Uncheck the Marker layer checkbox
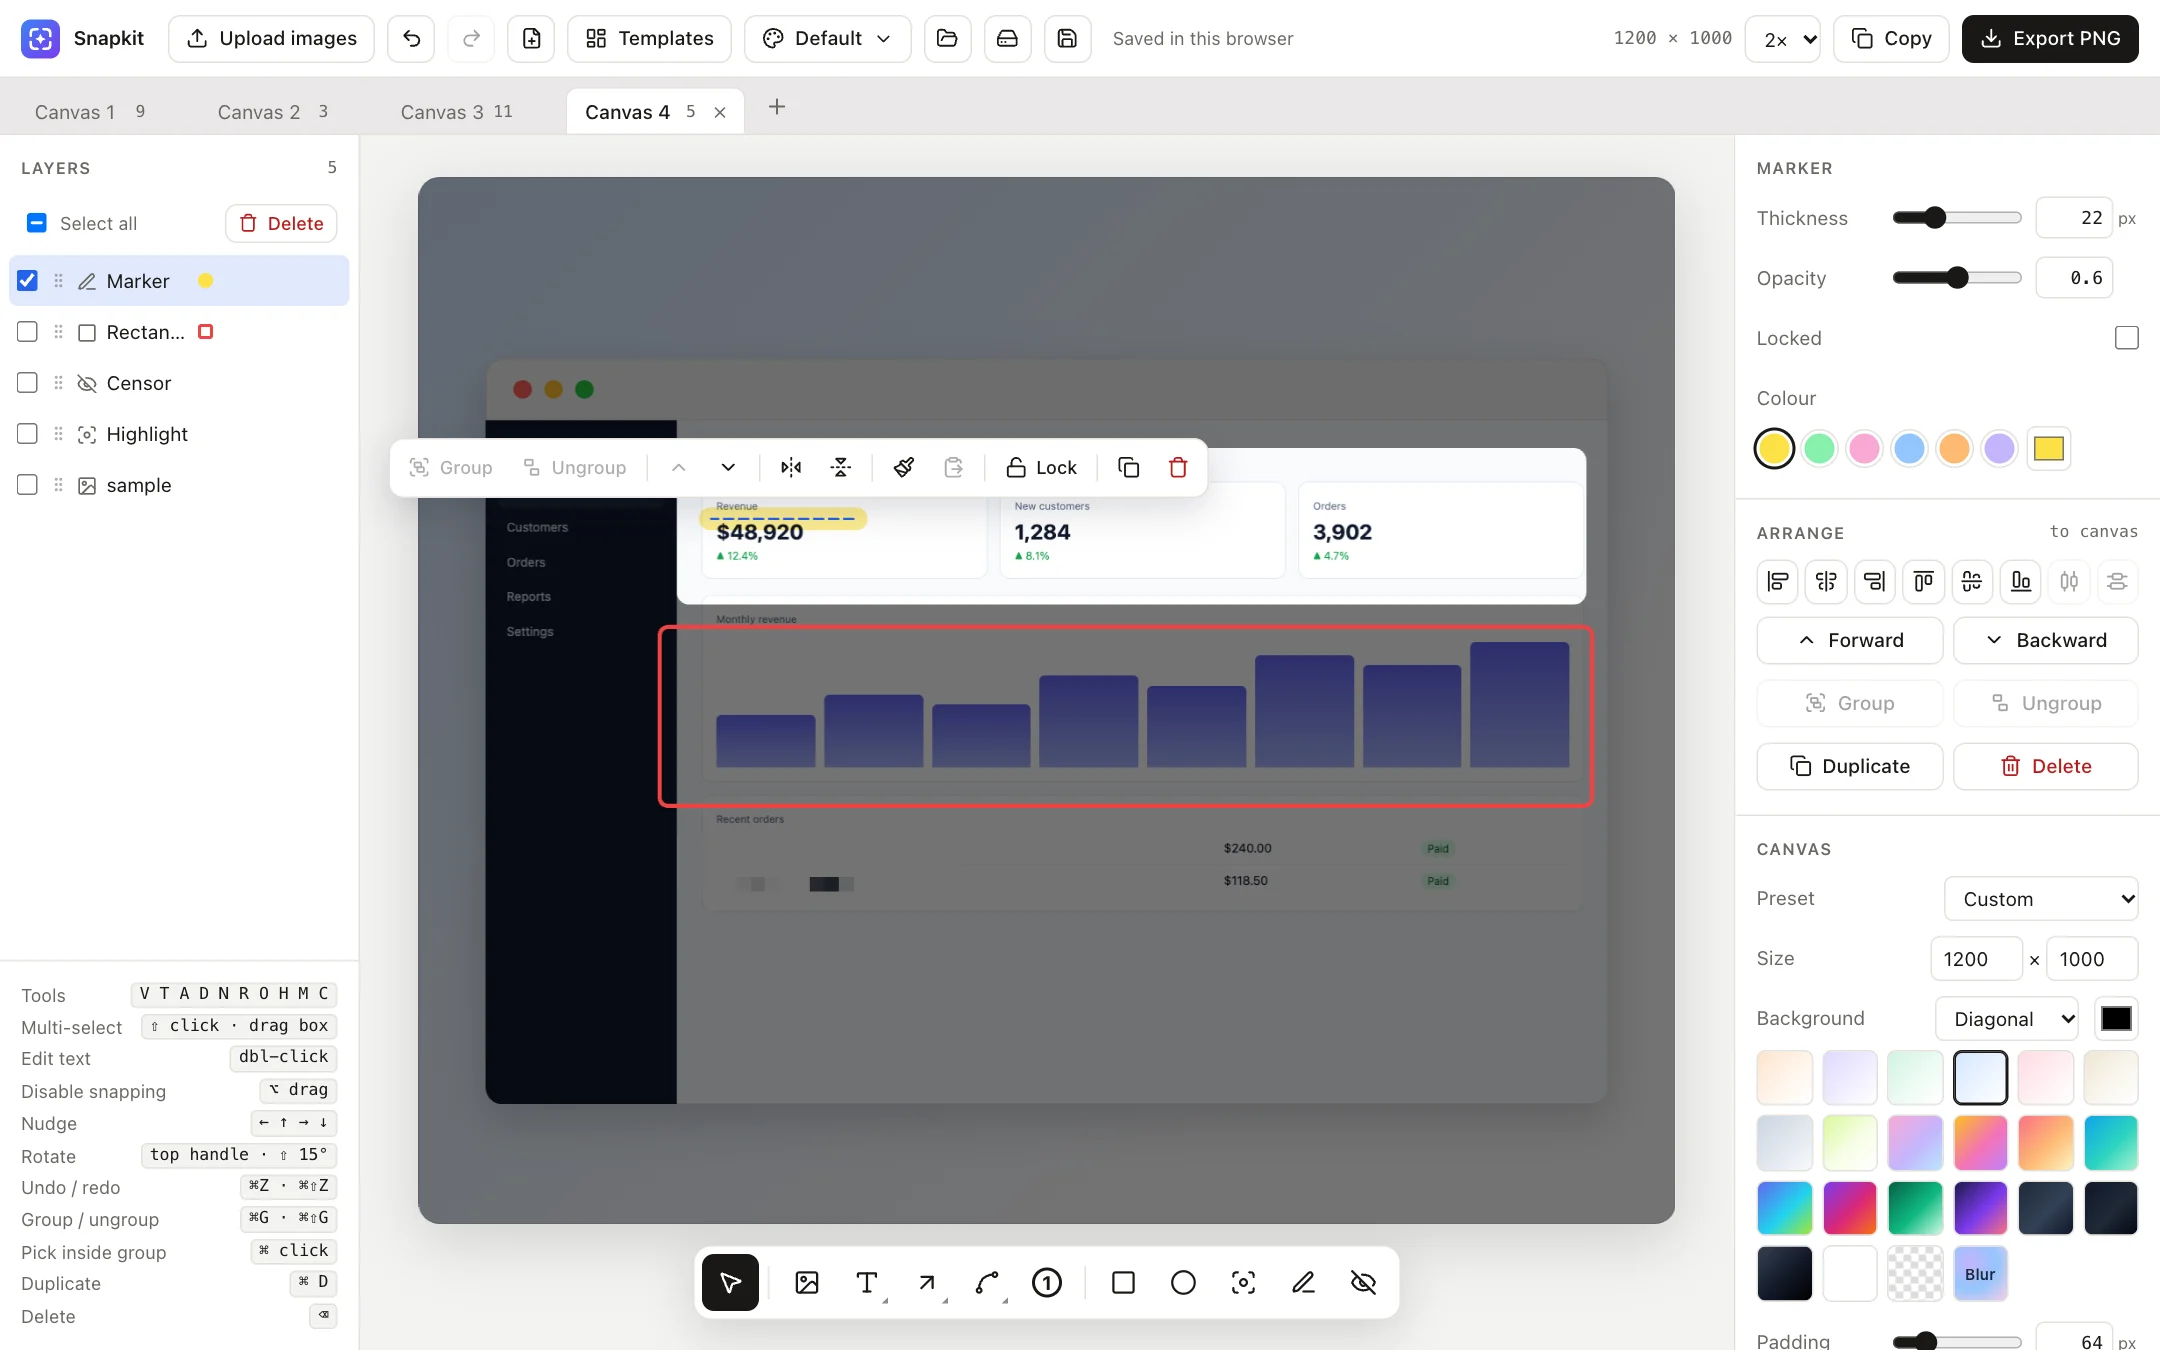Screen dimensions: 2160x1350 (x=28, y=281)
